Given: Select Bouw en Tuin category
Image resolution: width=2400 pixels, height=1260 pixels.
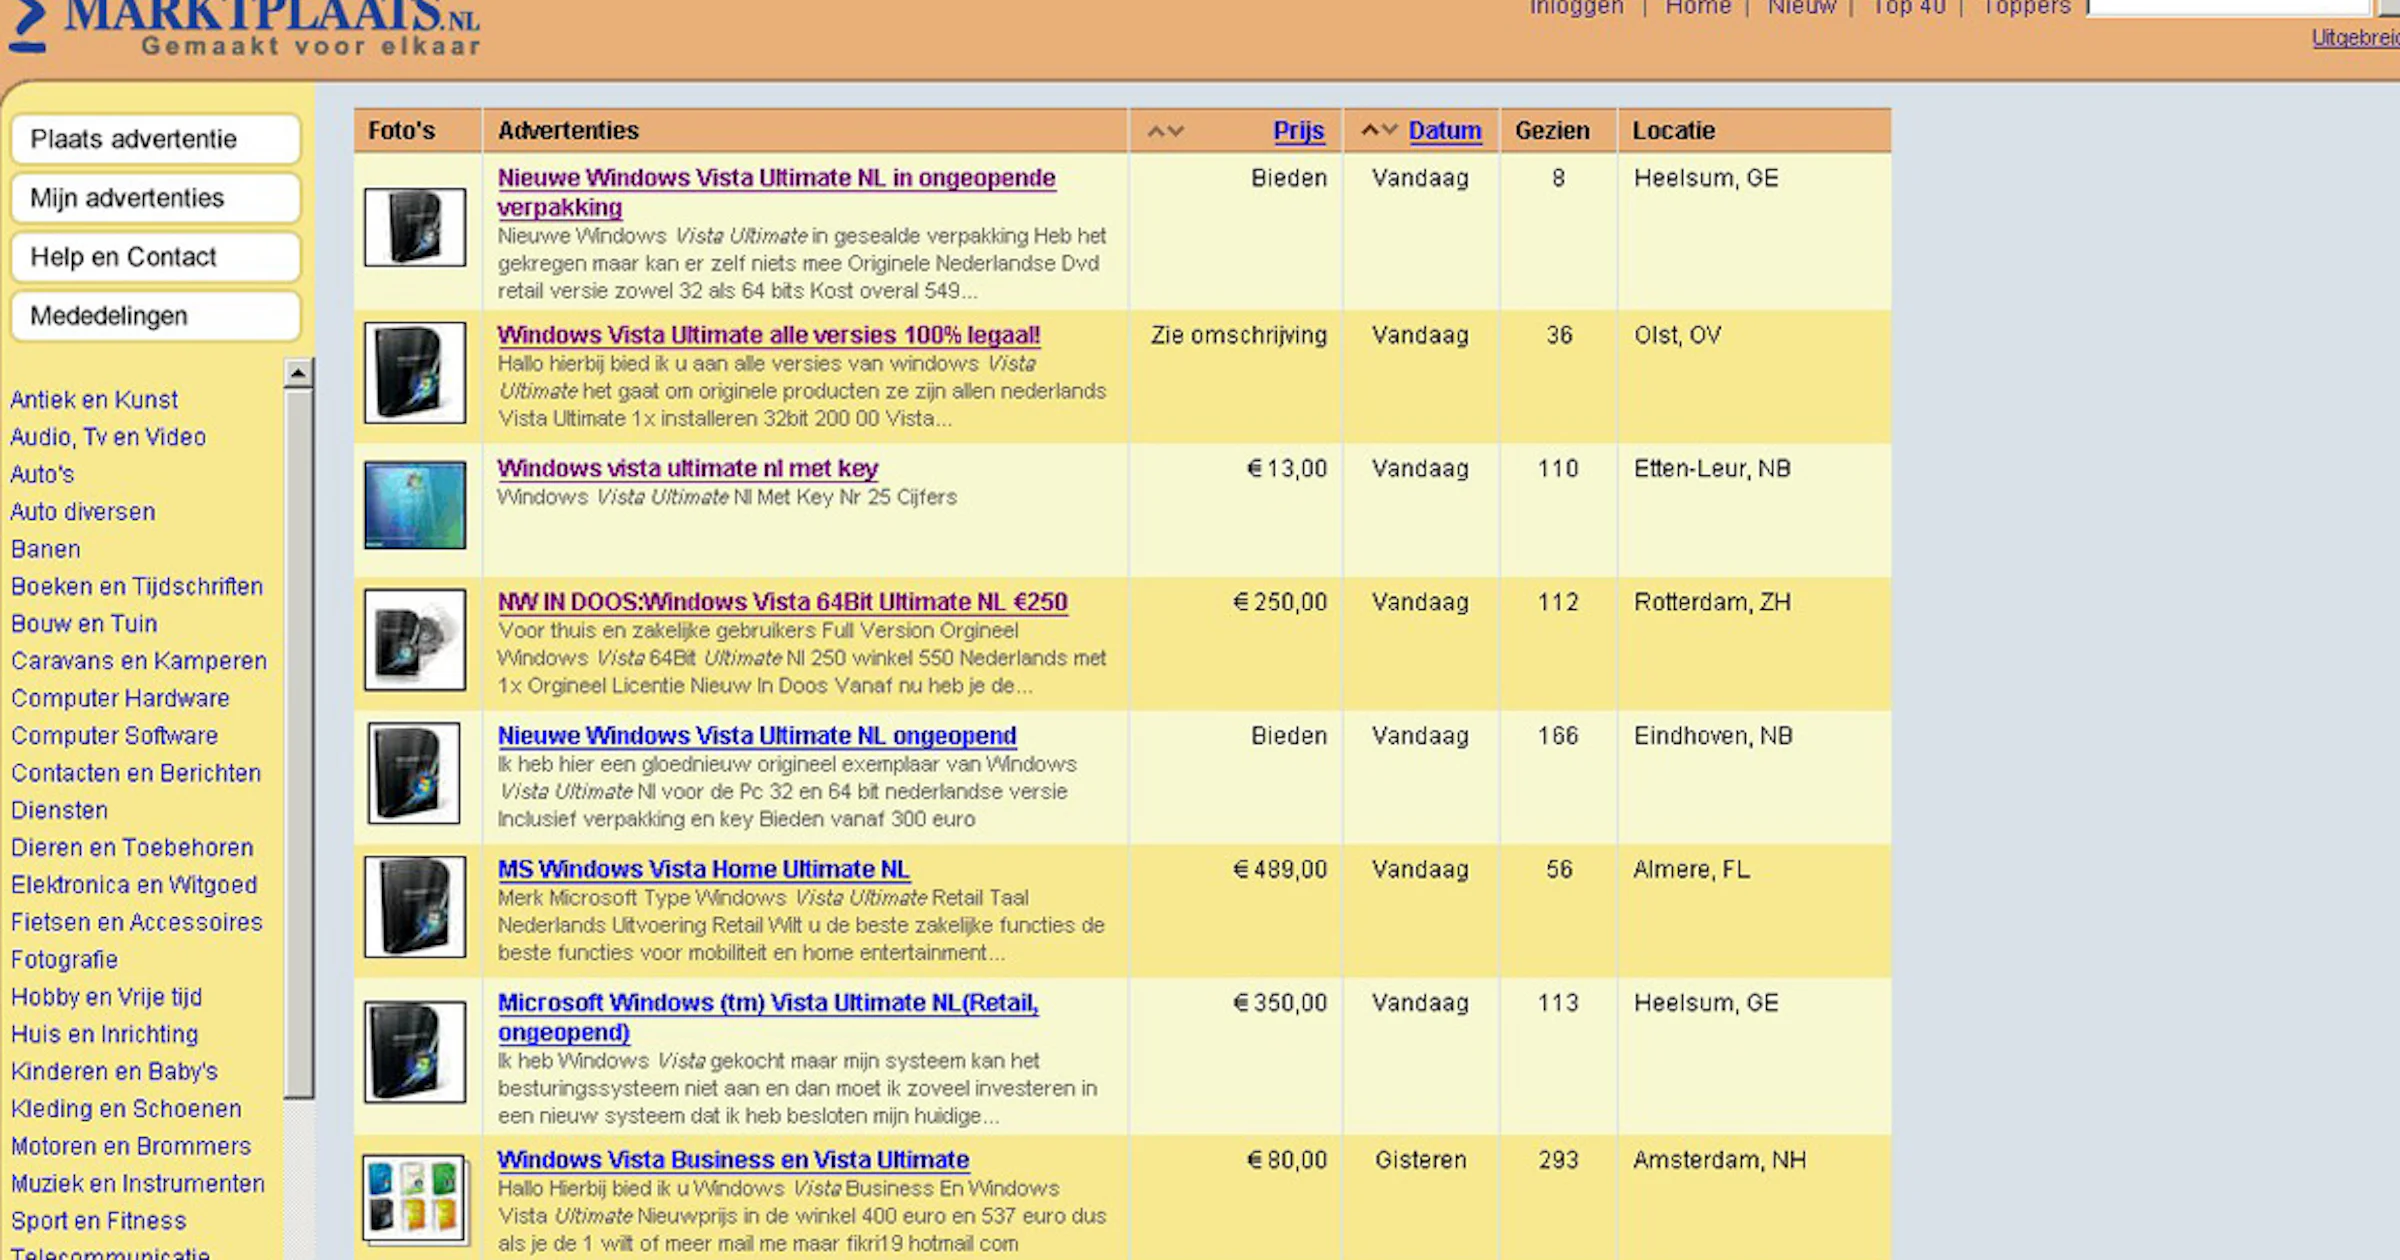Looking at the screenshot, I should (x=84, y=624).
